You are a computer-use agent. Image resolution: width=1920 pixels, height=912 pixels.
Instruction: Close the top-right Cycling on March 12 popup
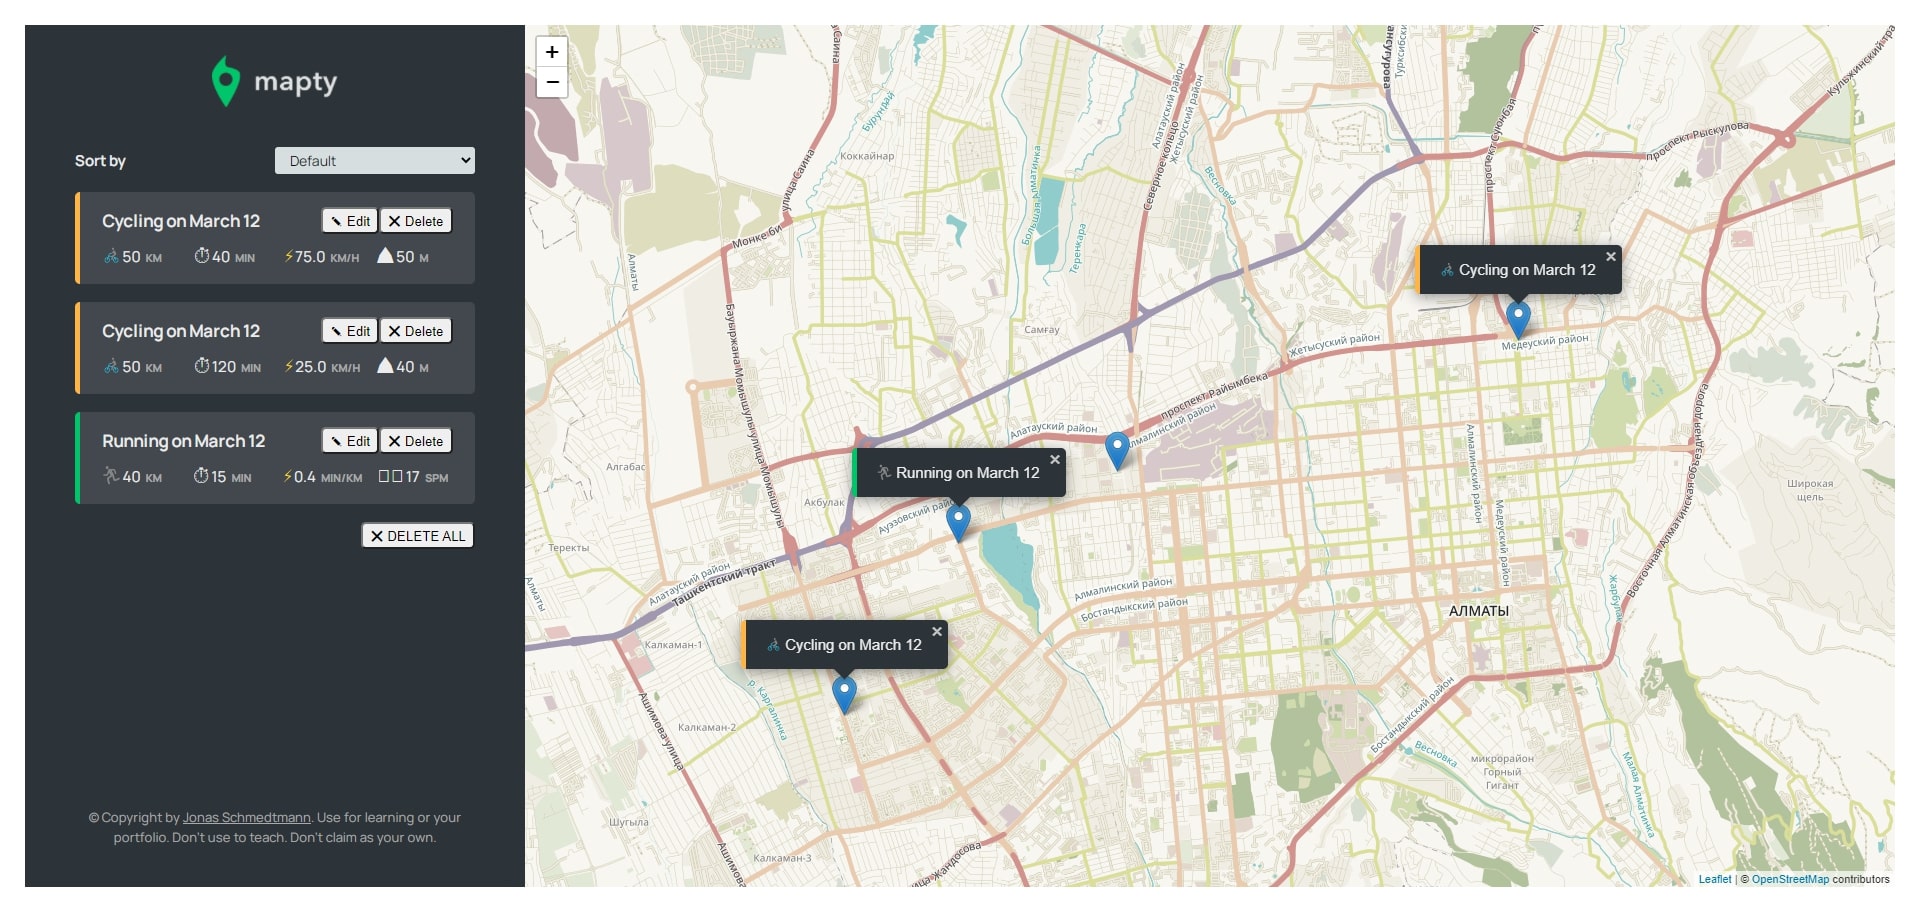point(1611,257)
